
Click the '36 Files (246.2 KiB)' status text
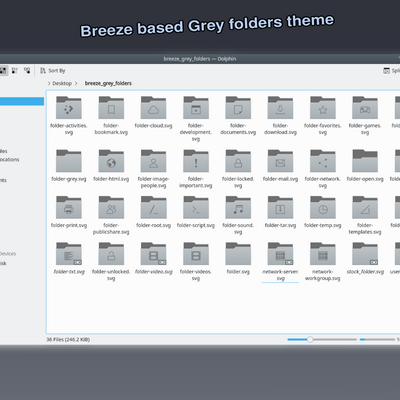pyautogui.click(x=68, y=340)
